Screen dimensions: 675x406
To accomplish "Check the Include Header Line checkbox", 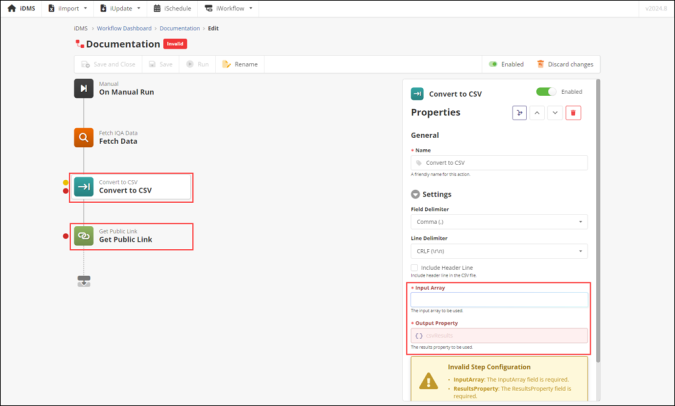I will pos(415,268).
